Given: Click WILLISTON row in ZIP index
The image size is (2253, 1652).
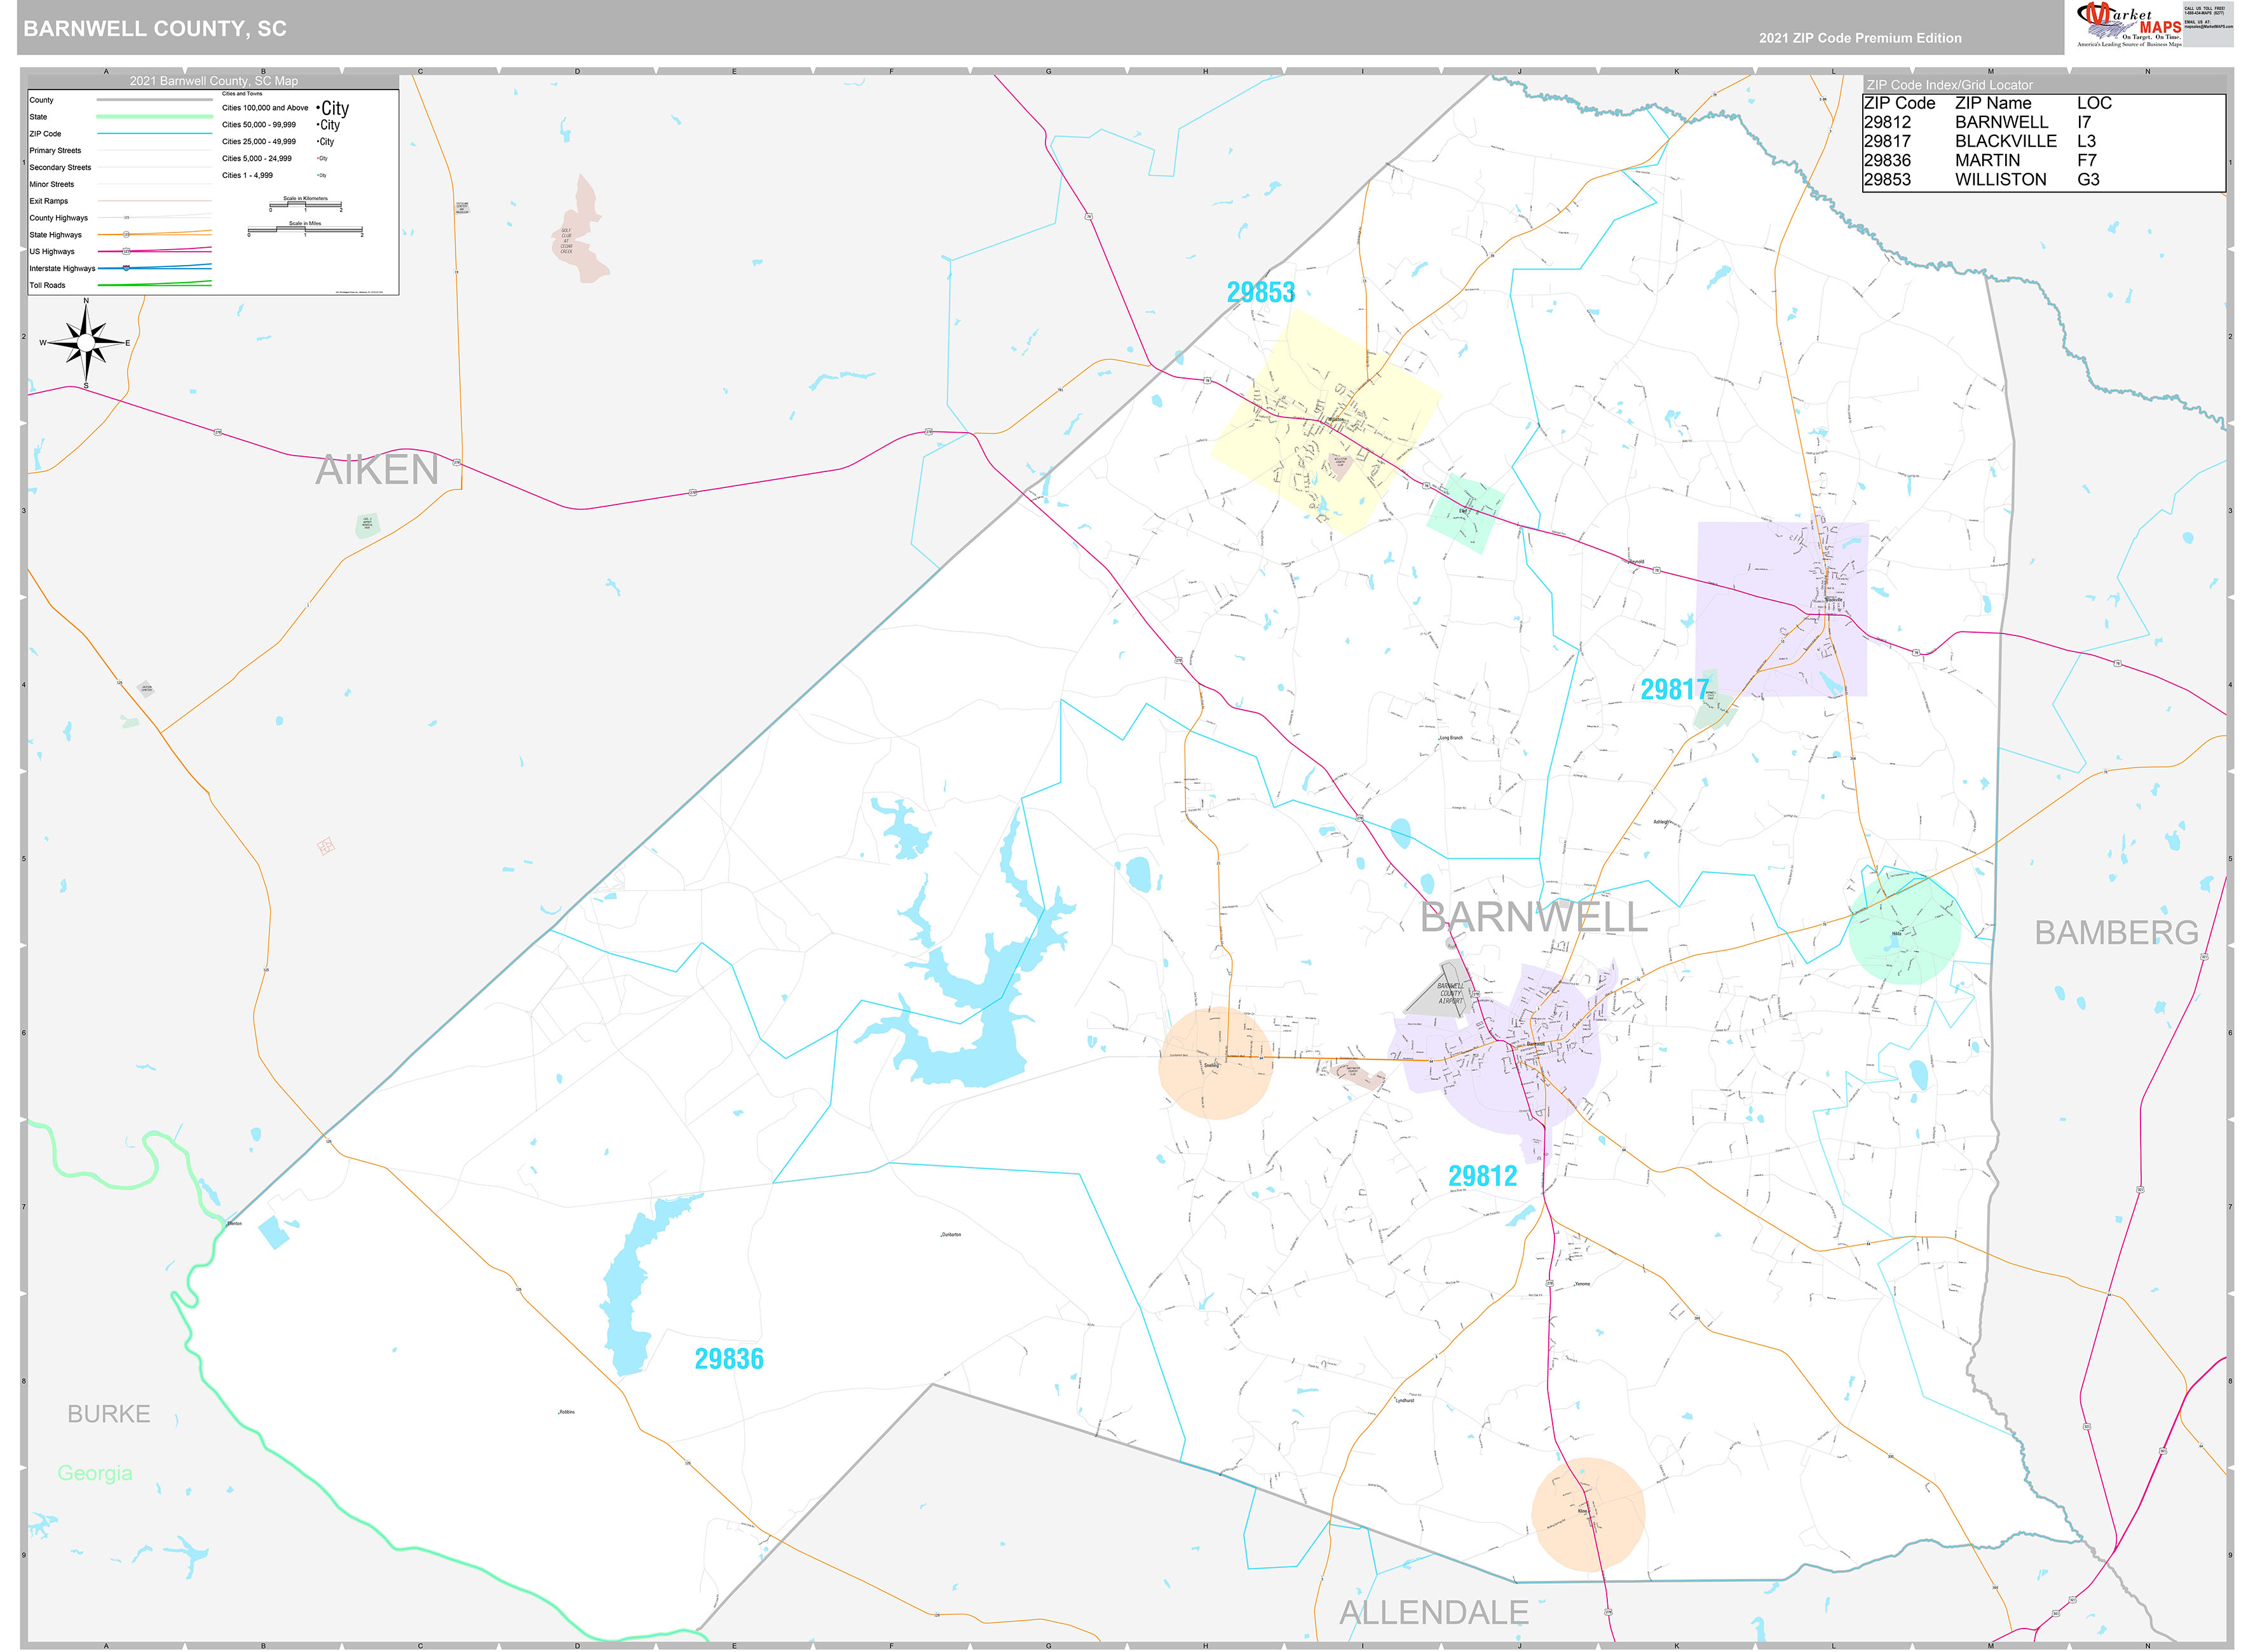Looking at the screenshot, I should coord(2043,180).
